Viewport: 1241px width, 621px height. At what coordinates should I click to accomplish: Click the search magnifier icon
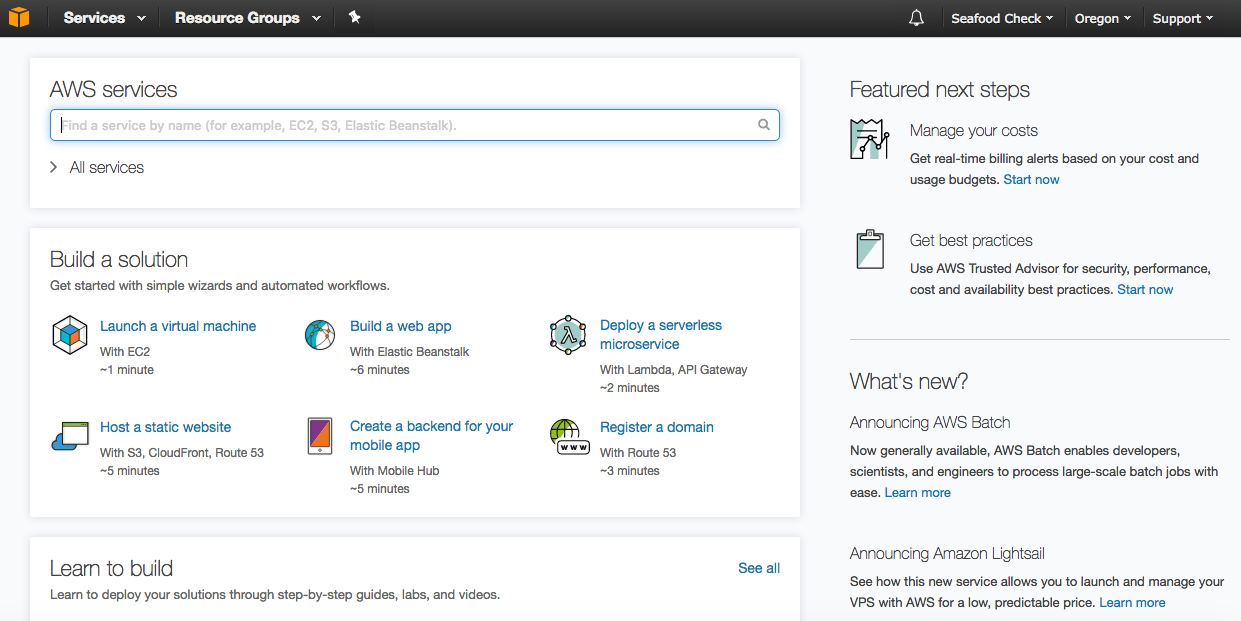click(764, 125)
